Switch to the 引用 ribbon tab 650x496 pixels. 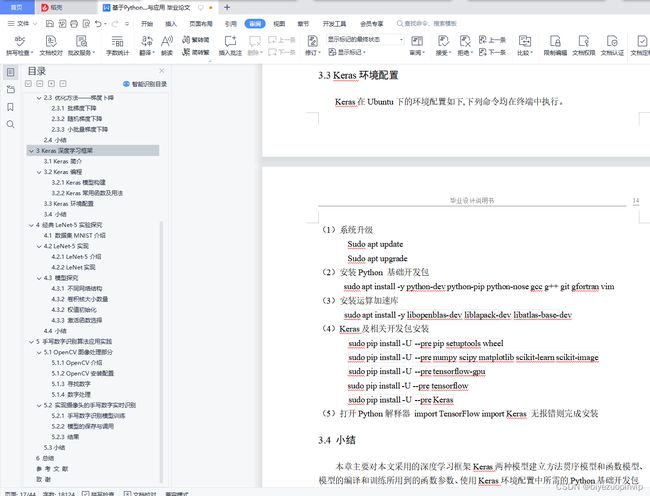(x=230, y=24)
